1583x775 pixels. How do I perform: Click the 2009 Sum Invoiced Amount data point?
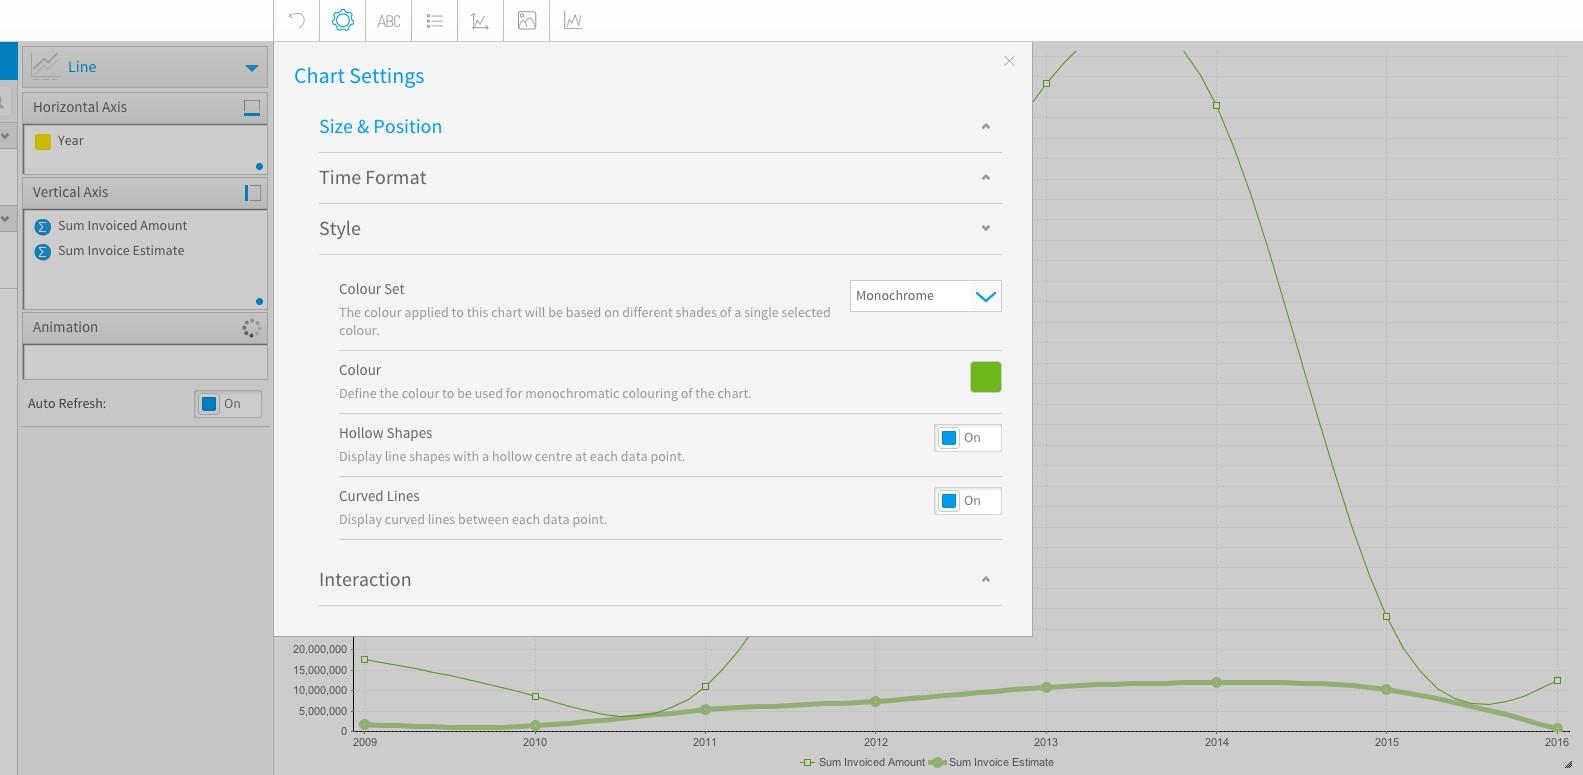click(x=364, y=660)
